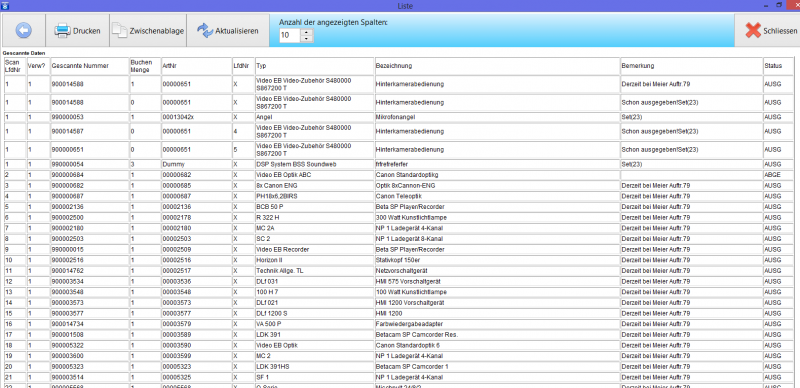The height and width of the screenshot is (388, 800).
Task: Select Betacam SP Camcorder Res. cell
Action: 497,335
